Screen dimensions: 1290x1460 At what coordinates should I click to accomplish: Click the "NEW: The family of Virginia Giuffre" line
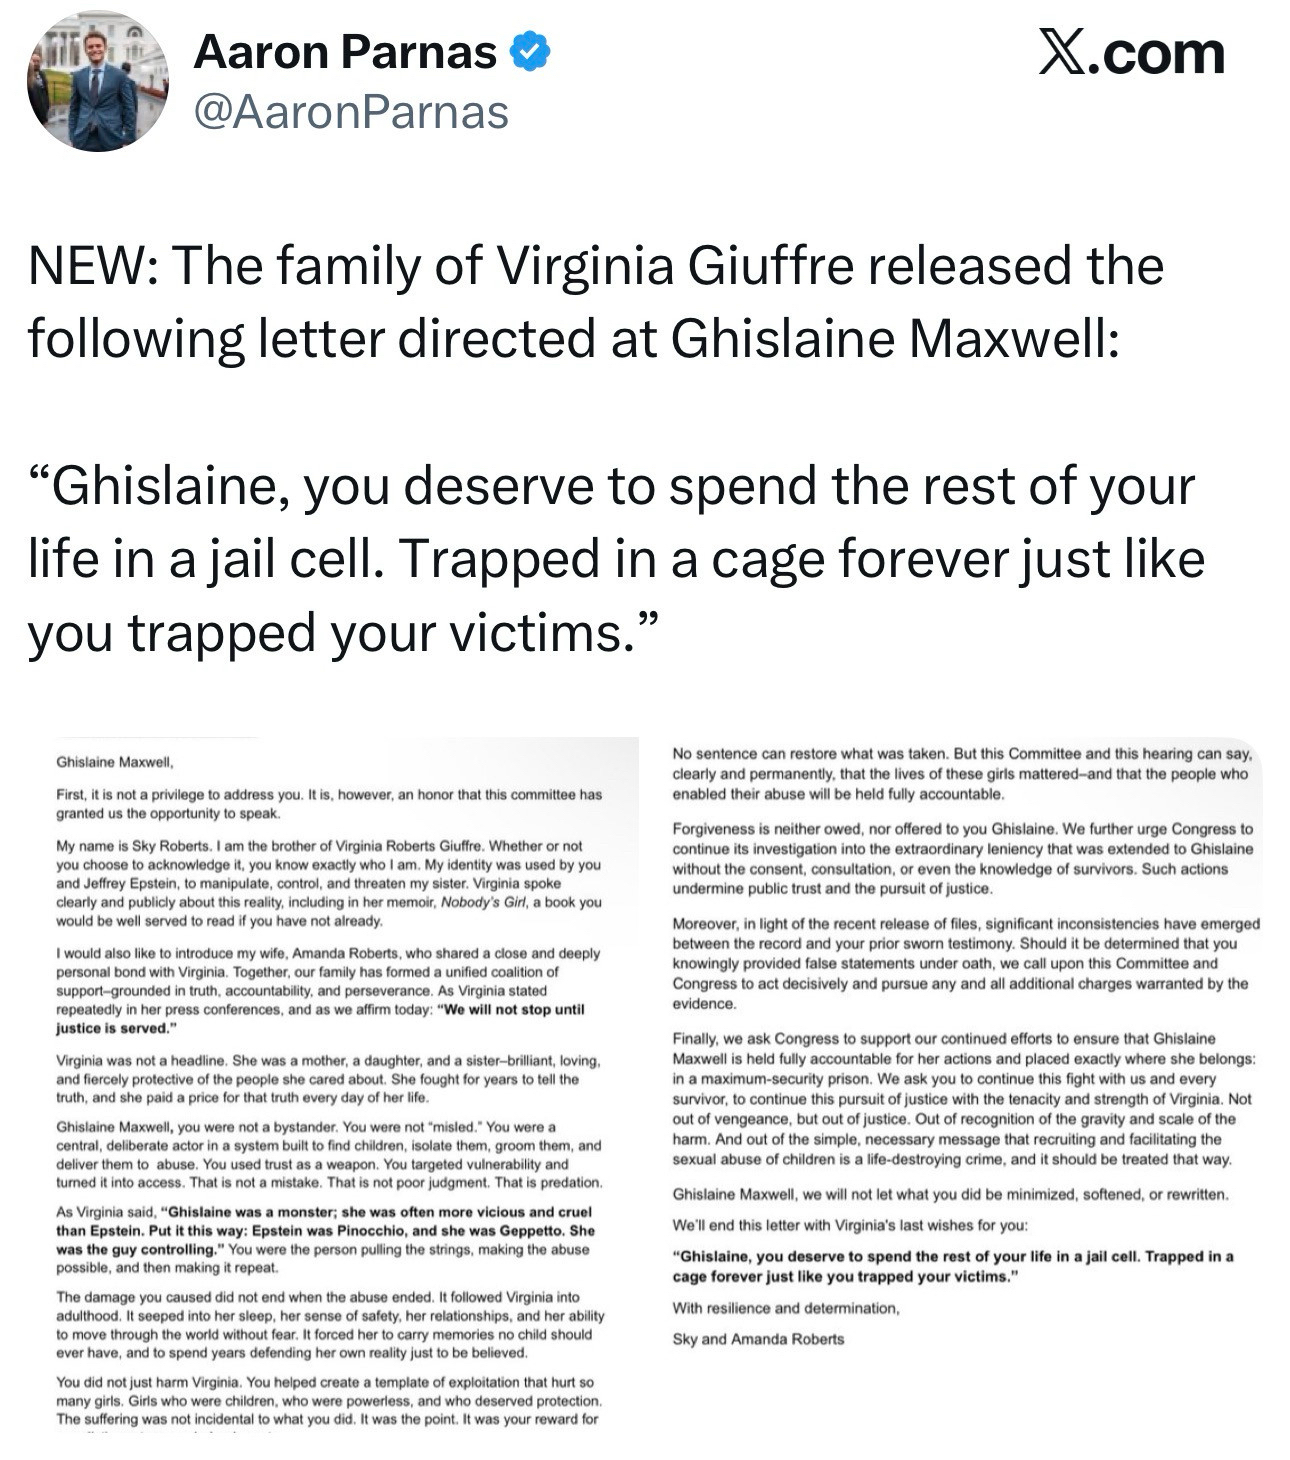[596, 266]
